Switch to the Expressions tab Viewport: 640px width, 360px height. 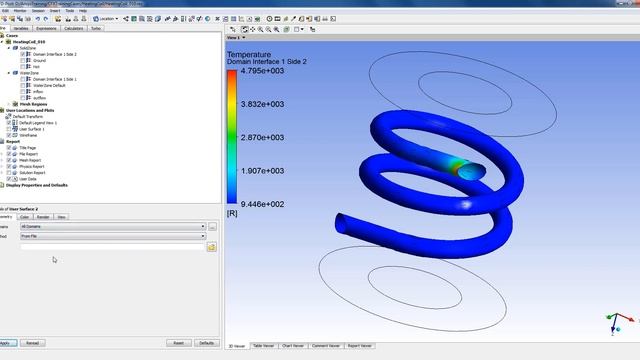[47, 28]
